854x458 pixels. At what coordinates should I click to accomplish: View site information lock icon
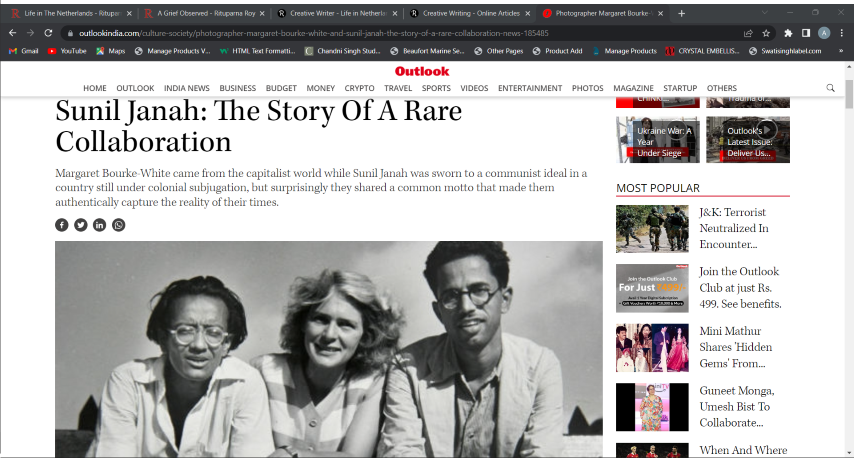pyautogui.click(x=70, y=33)
